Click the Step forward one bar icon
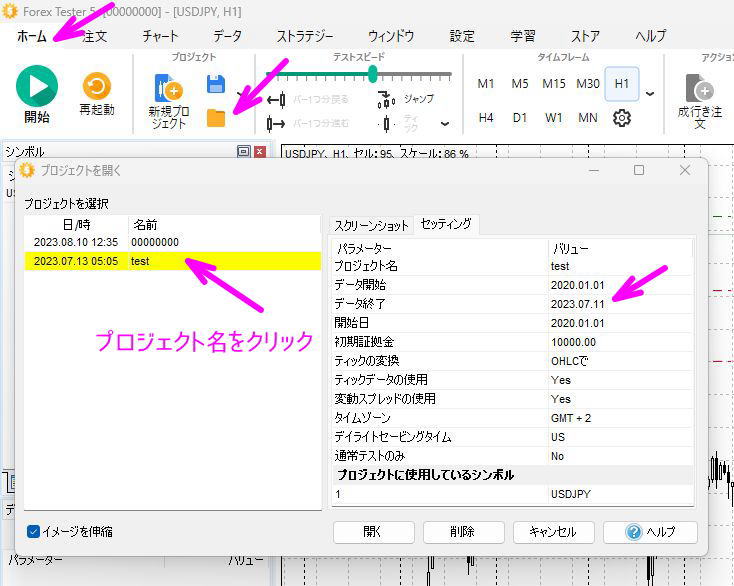The height and width of the screenshot is (586, 734). coord(276,124)
